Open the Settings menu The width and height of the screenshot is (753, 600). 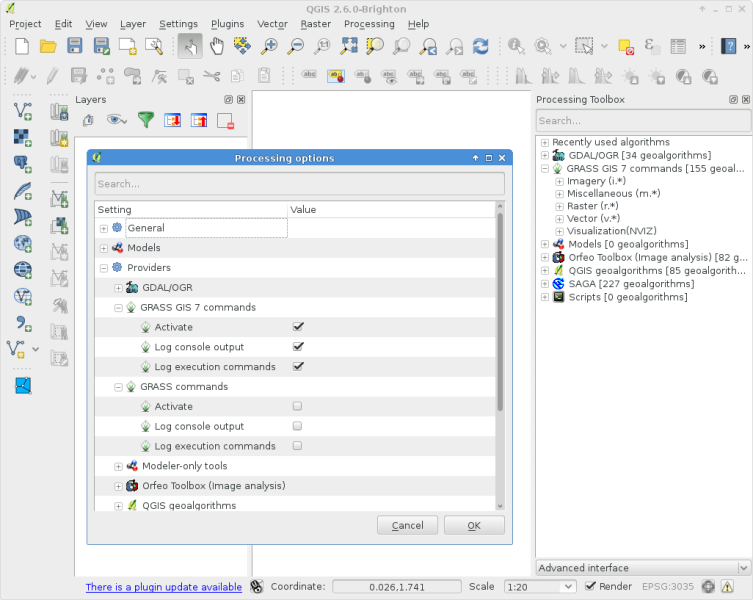coord(178,24)
